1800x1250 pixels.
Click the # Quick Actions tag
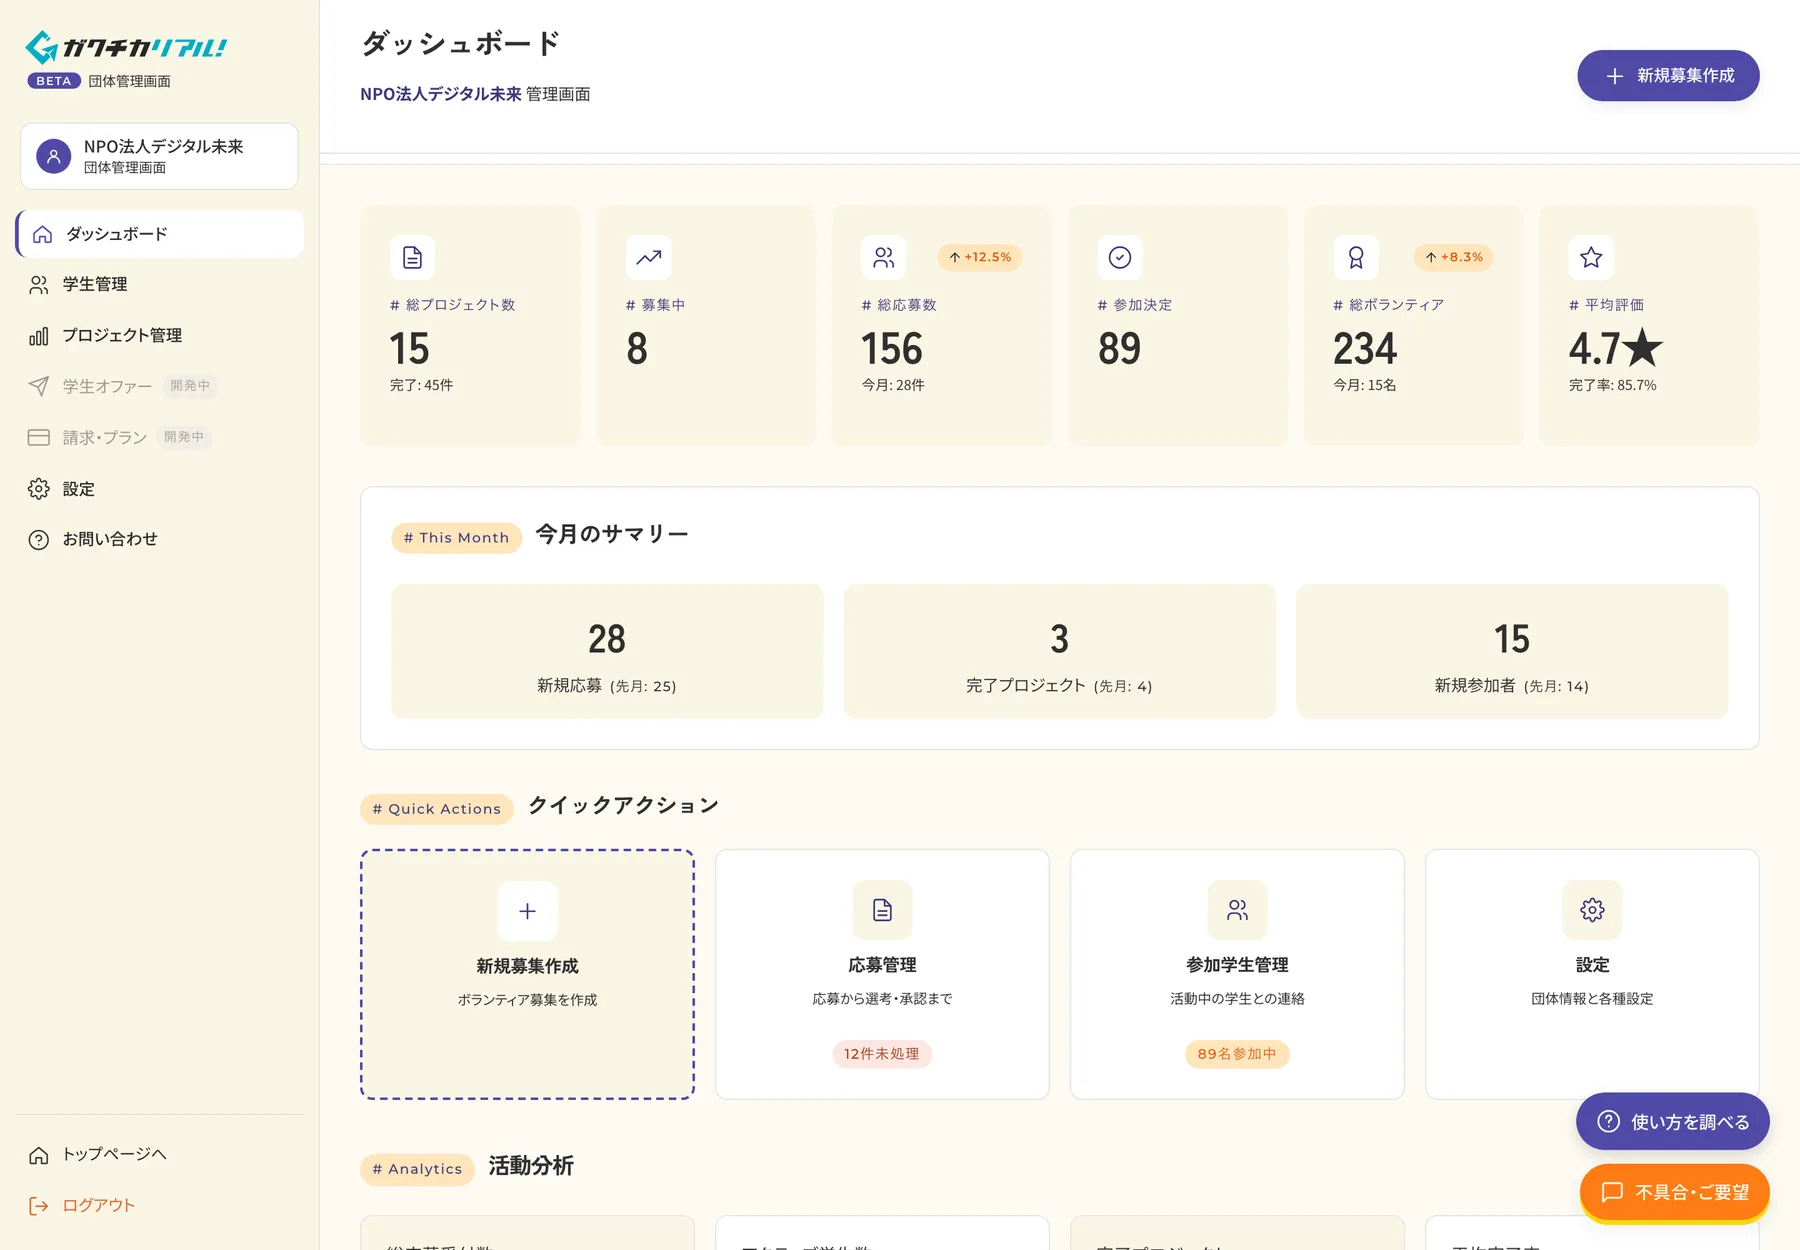(437, 809)
